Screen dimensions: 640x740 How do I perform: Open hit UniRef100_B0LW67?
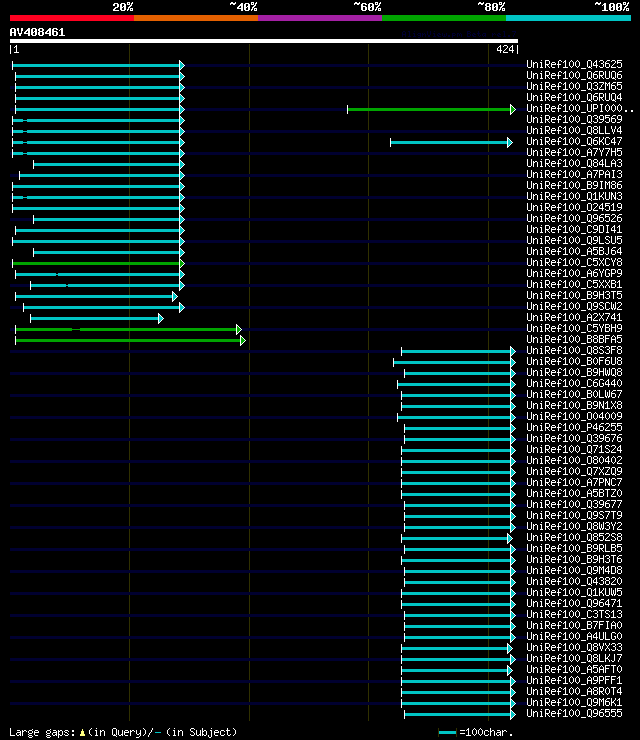574,394
